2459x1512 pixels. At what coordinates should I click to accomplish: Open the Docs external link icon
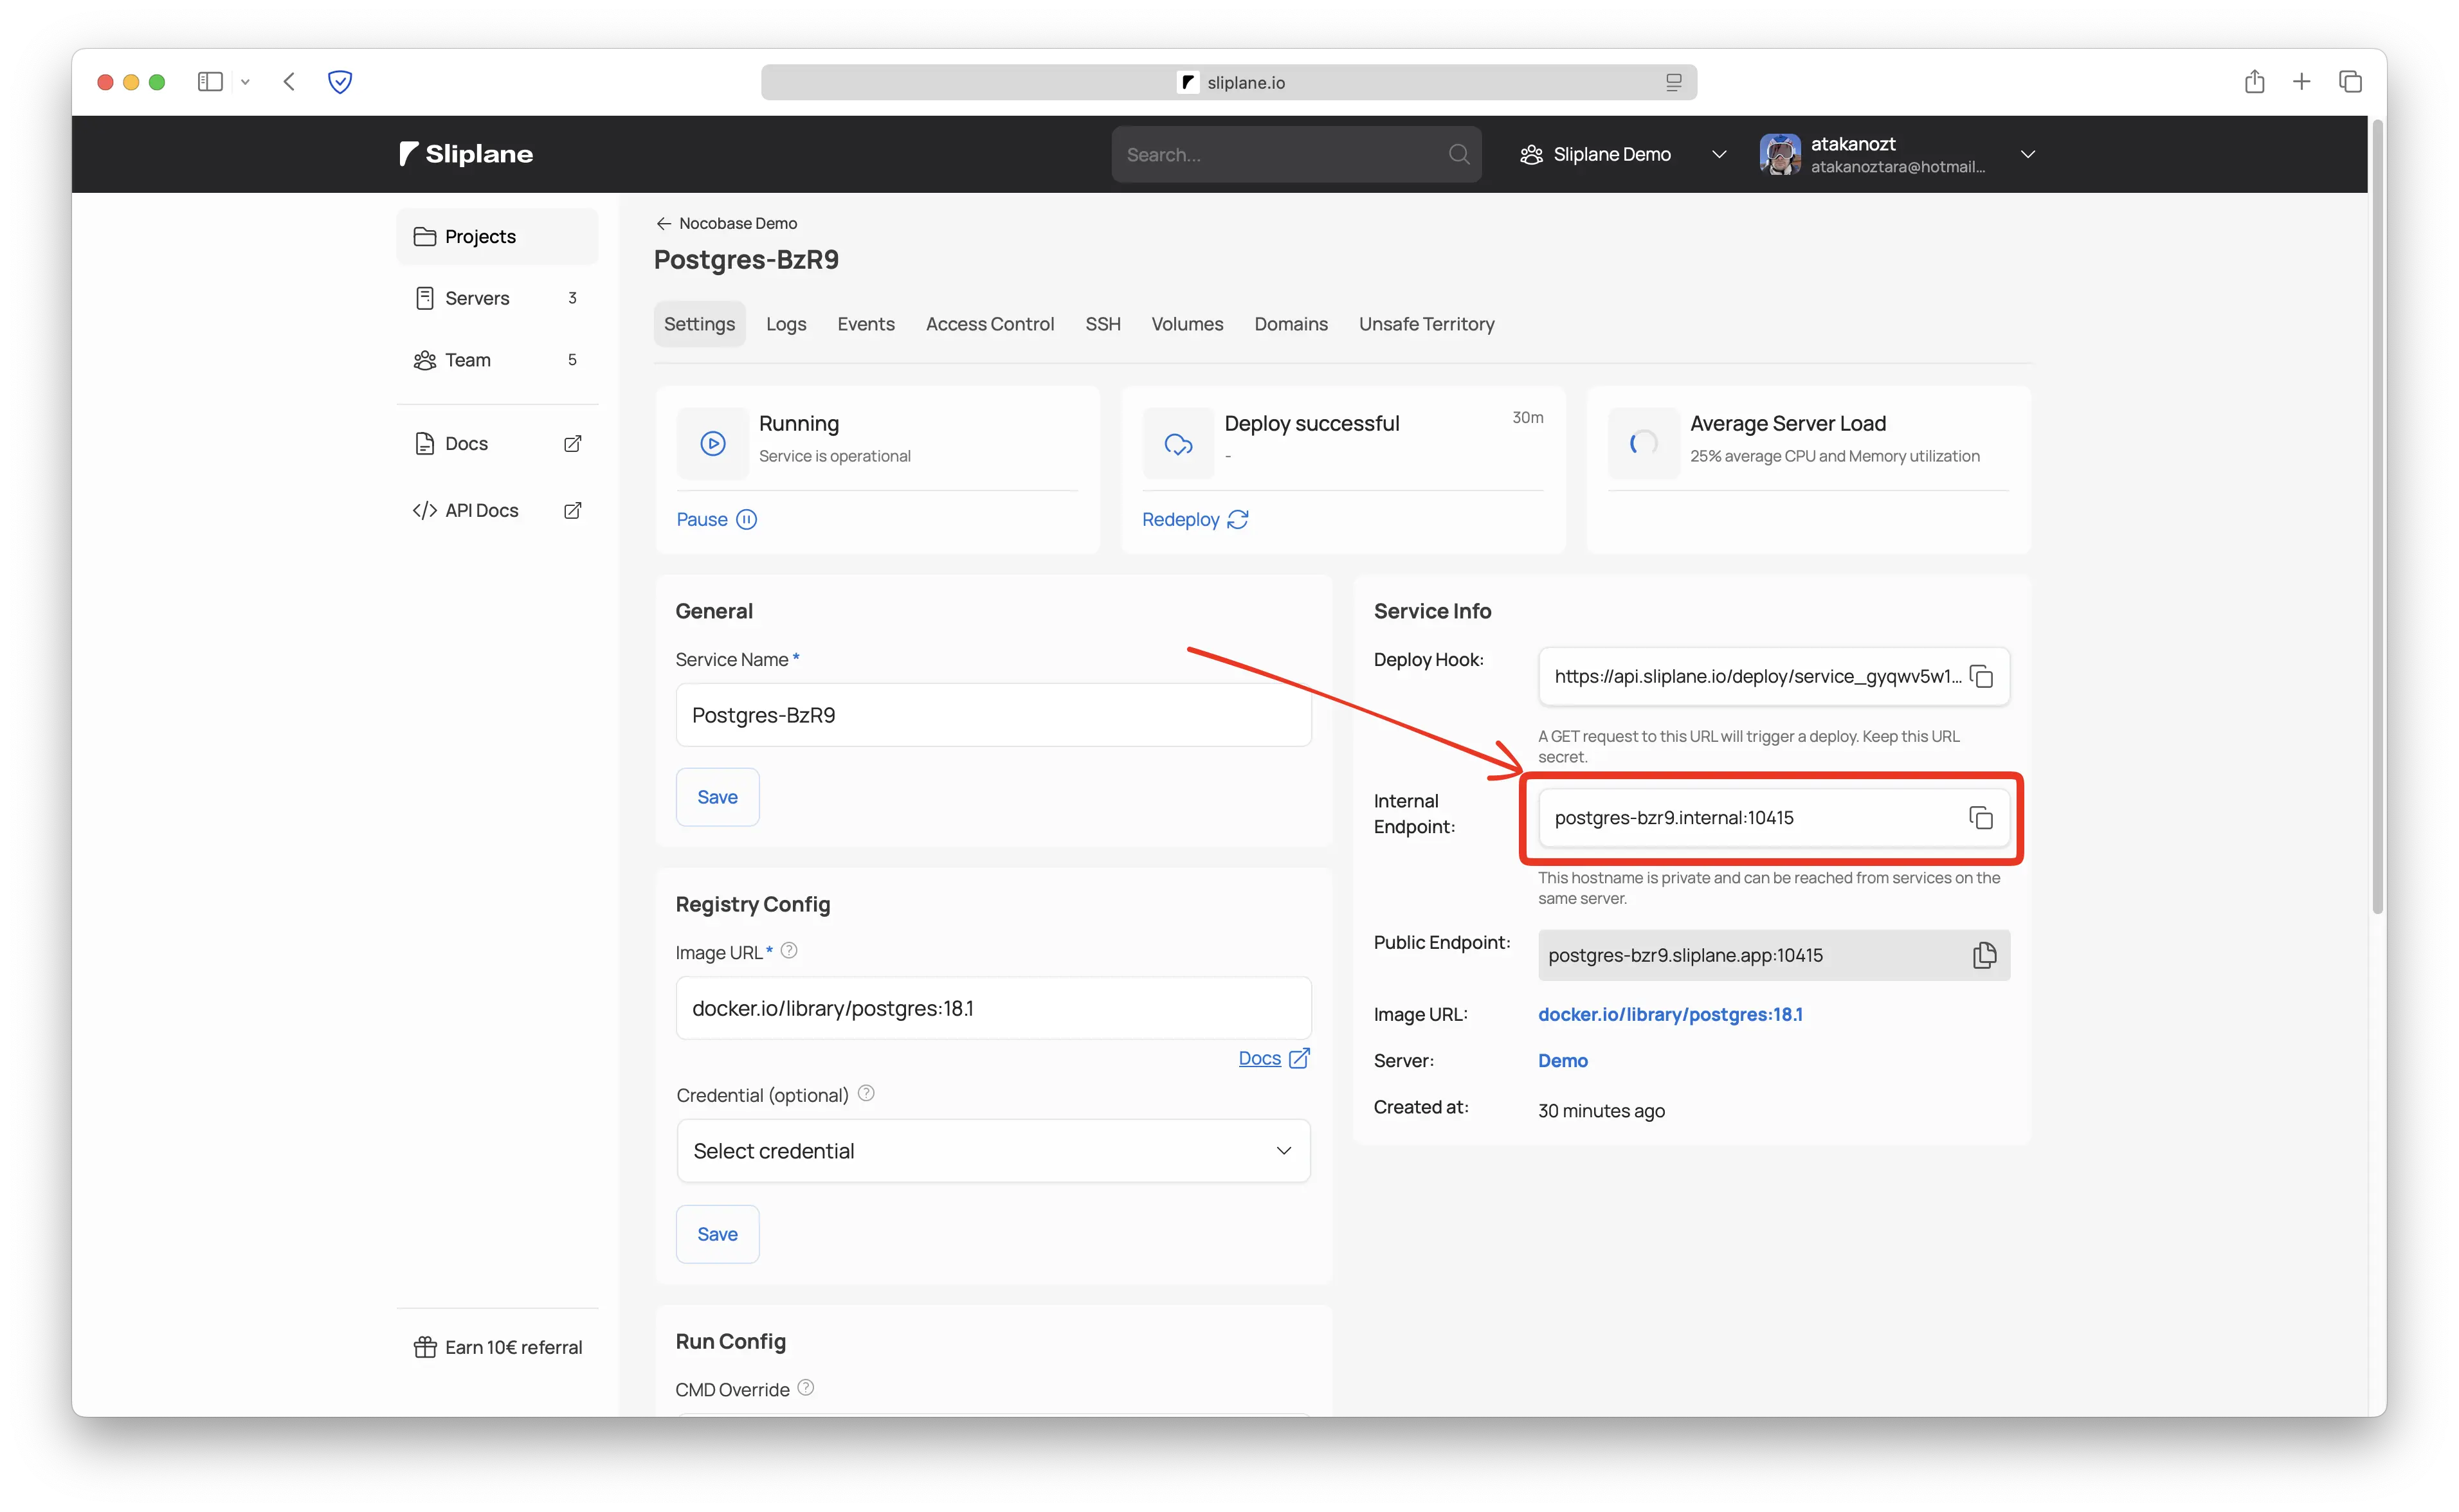572,442
